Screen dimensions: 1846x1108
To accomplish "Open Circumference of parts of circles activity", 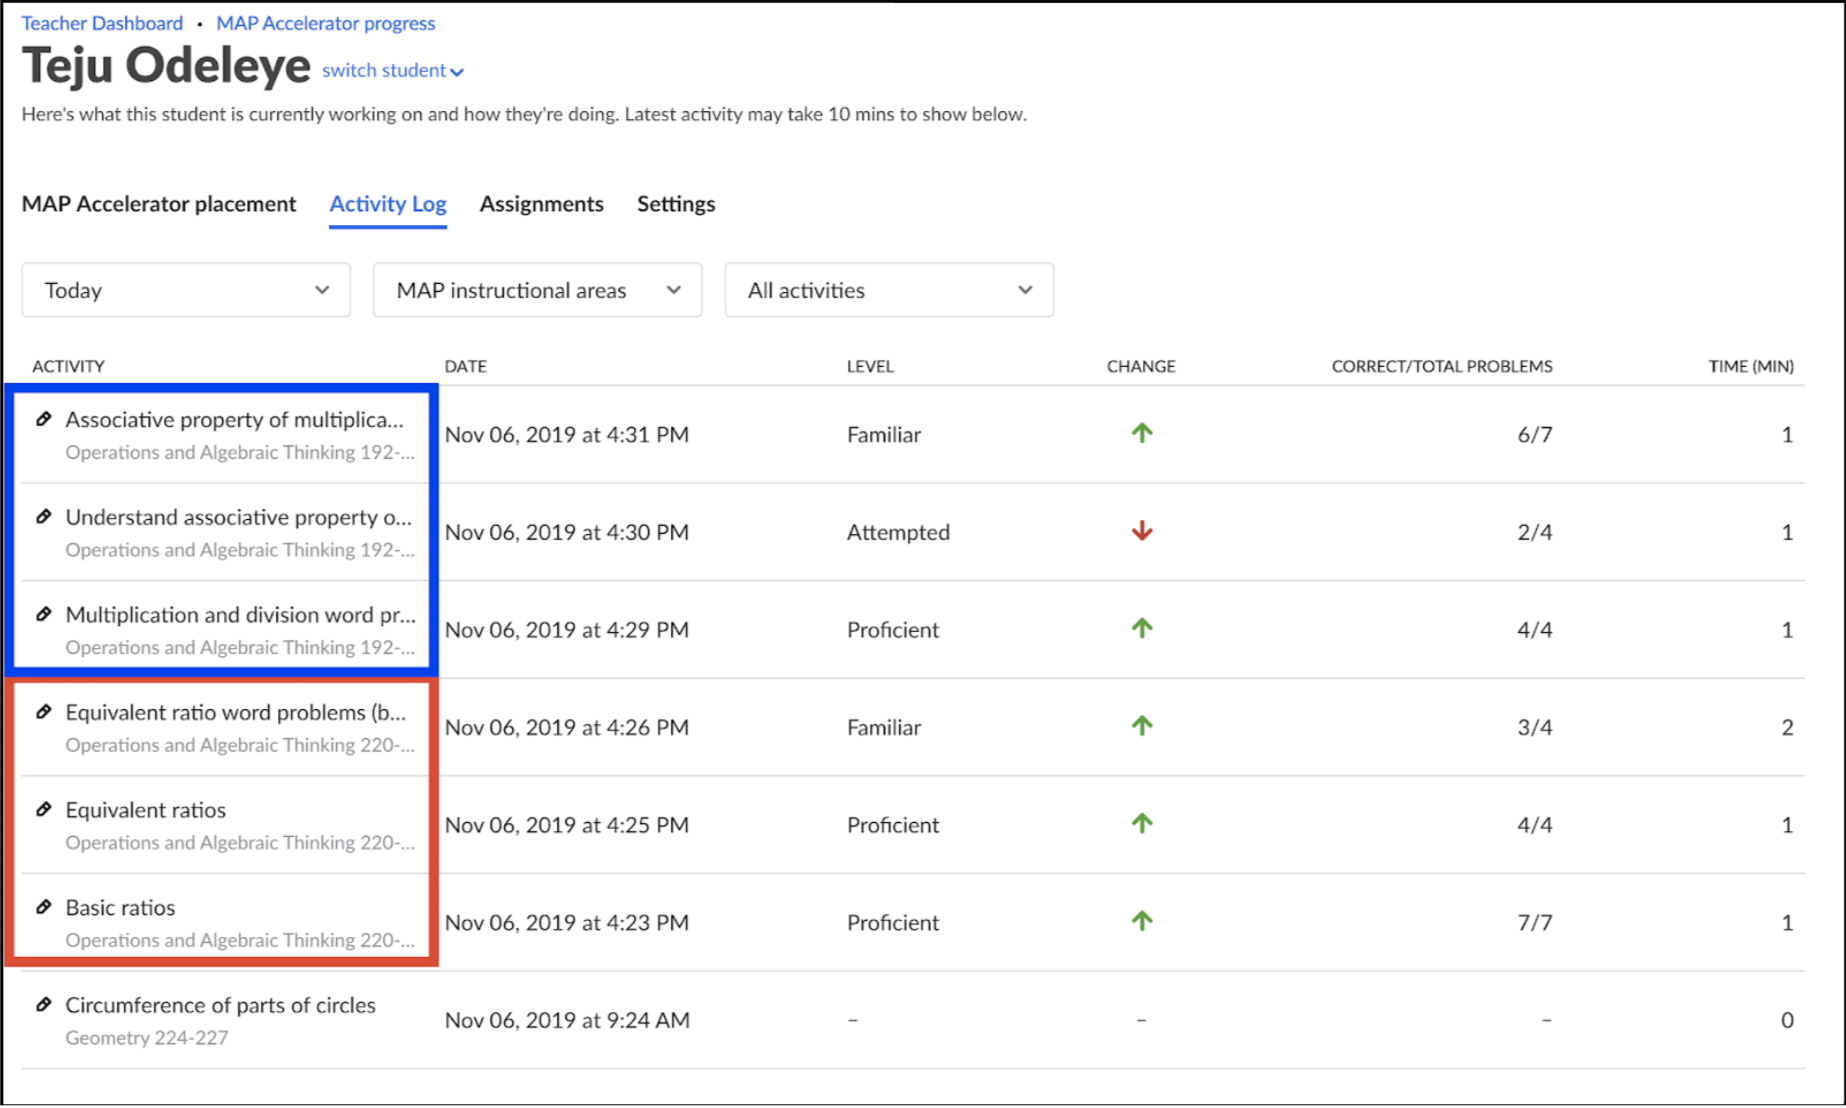I will pyautogui.click(x=221, y=1005).
